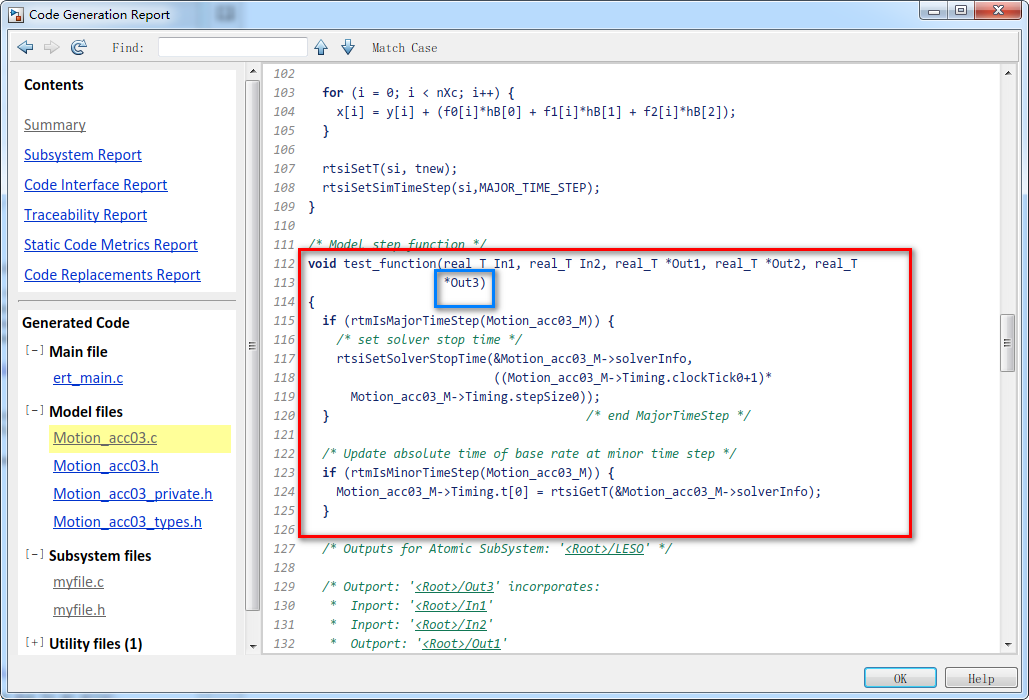1029x700 pixels.
Task: Find next match using the down arrow icon
Action: pyautogui.click(x=347, y=47)
